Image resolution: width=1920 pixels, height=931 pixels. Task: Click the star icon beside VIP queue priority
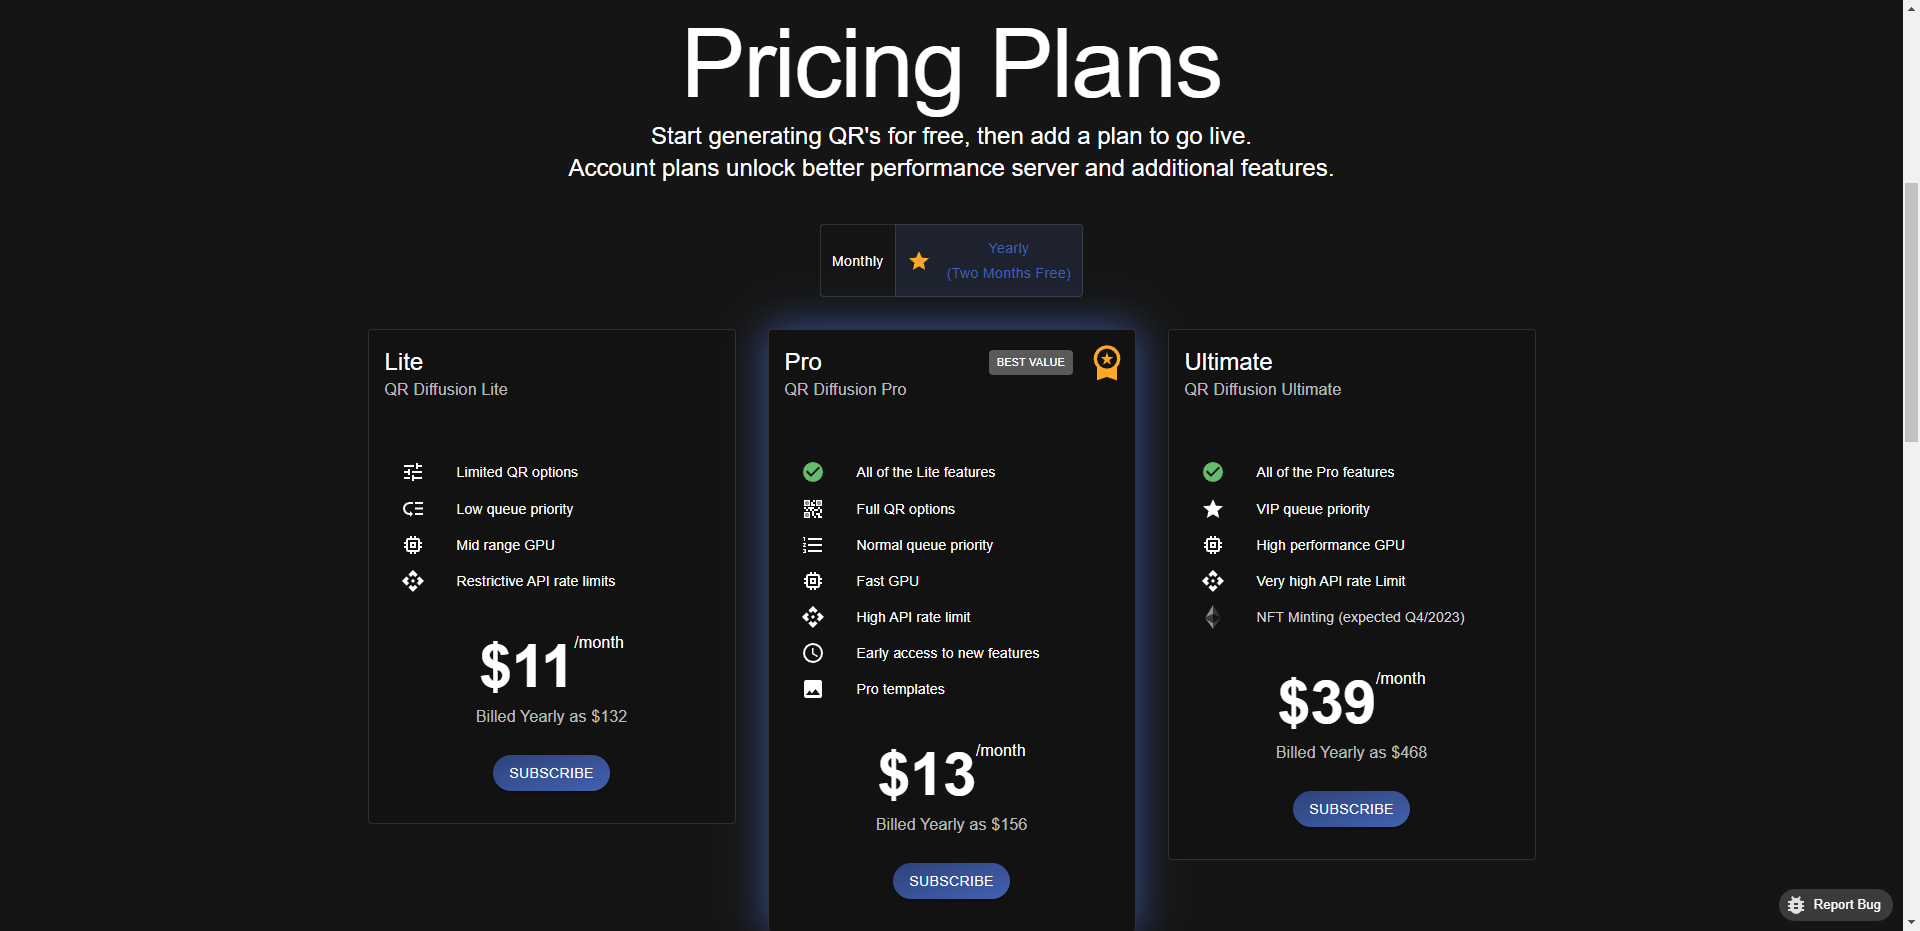coord(1213,509)
